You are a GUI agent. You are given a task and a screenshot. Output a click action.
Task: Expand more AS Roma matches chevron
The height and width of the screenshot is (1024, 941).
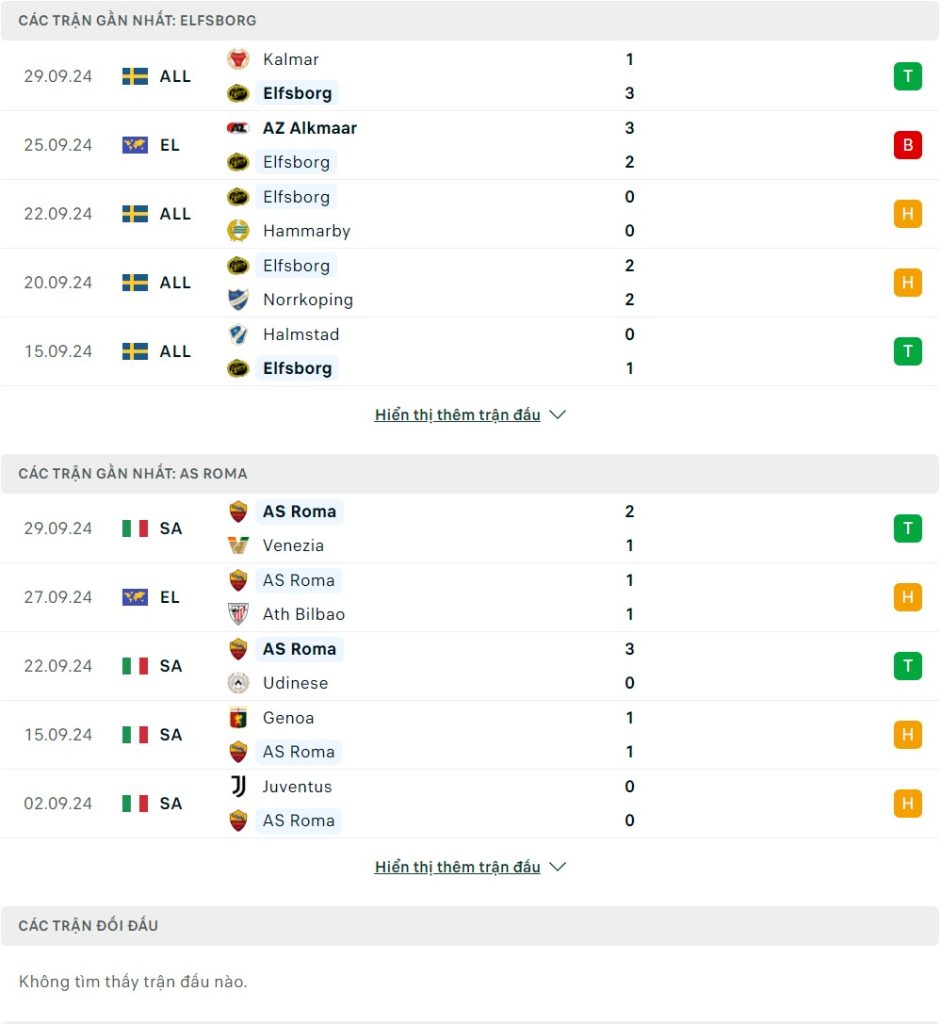point(558,867)
